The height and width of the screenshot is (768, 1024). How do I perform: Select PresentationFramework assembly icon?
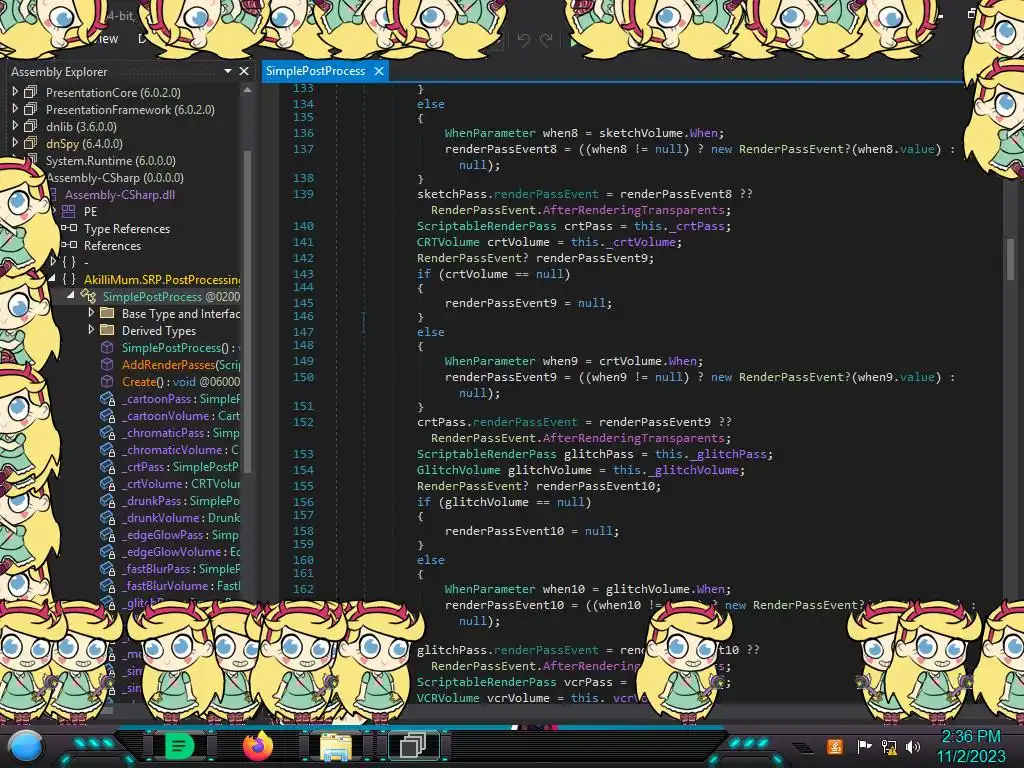click(x=31, y=109)
